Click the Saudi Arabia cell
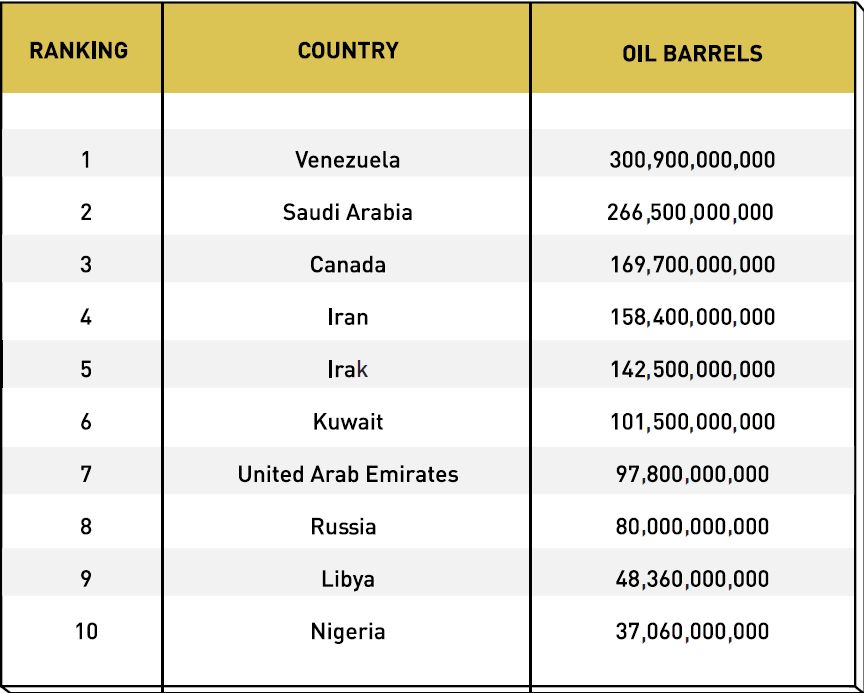 [x=348, y=212]
